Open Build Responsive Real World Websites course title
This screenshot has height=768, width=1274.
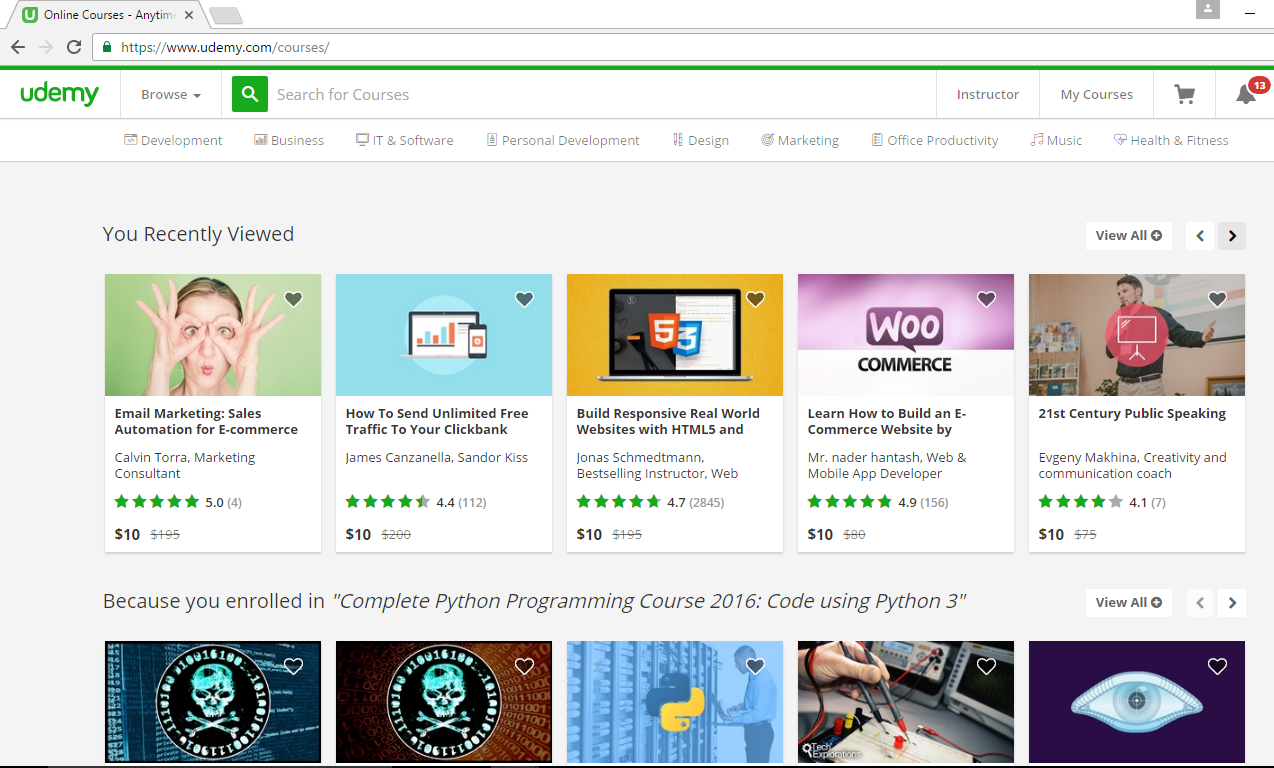668,421
